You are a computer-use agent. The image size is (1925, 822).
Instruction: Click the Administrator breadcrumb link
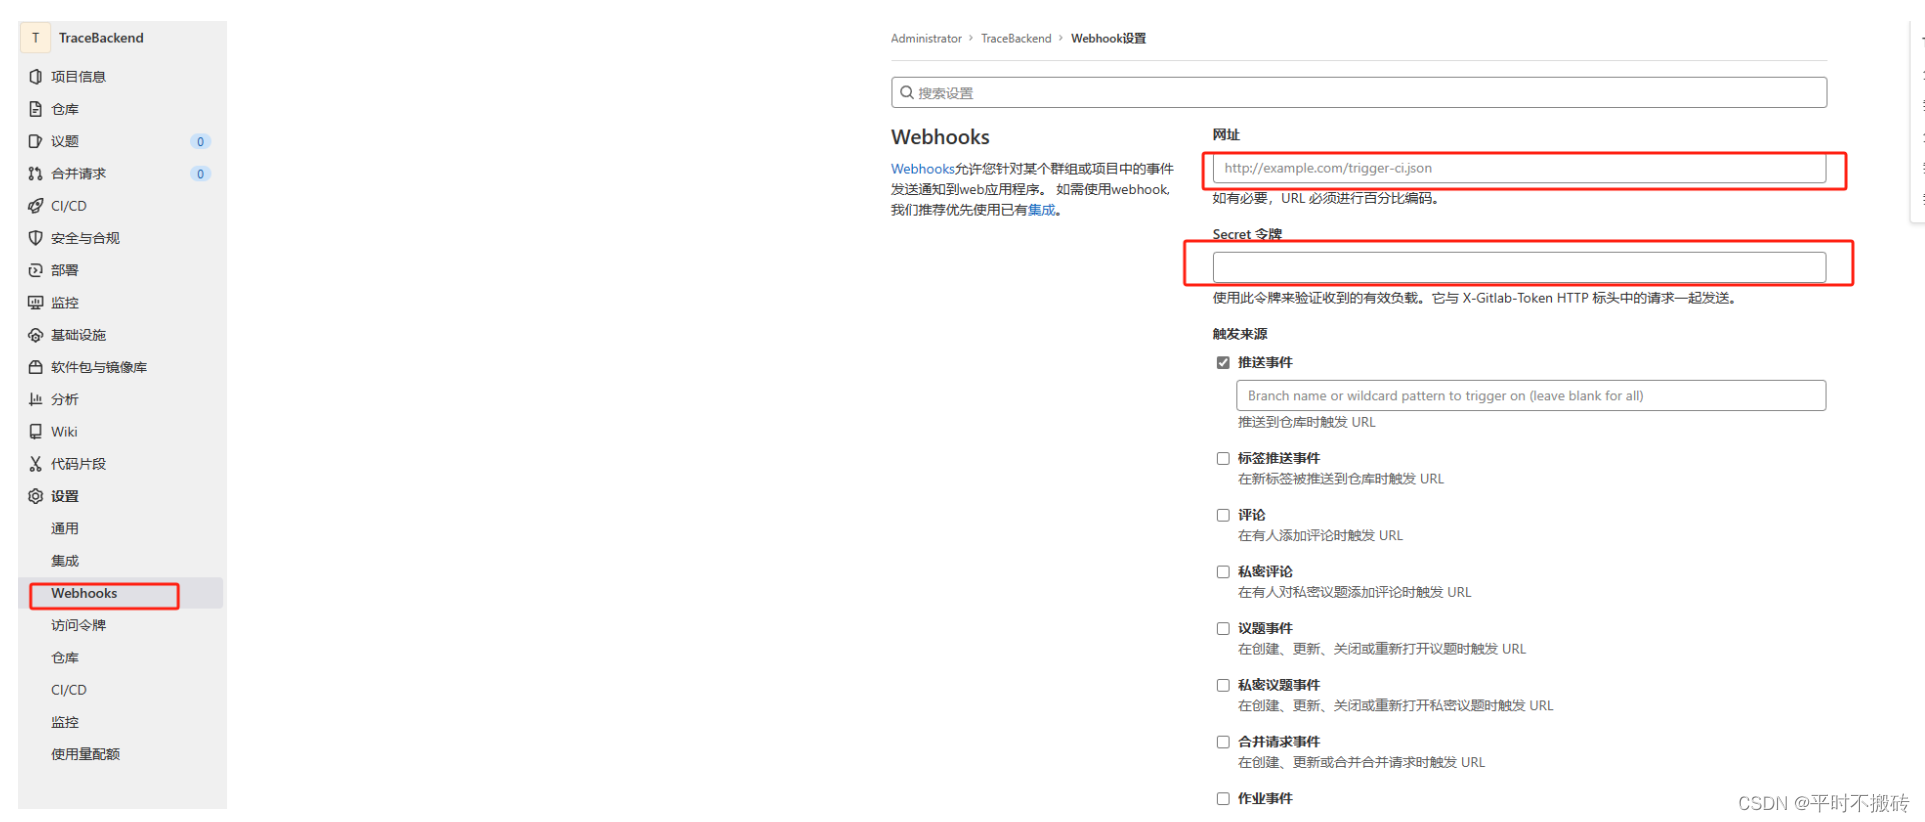[x=926, y=39]
